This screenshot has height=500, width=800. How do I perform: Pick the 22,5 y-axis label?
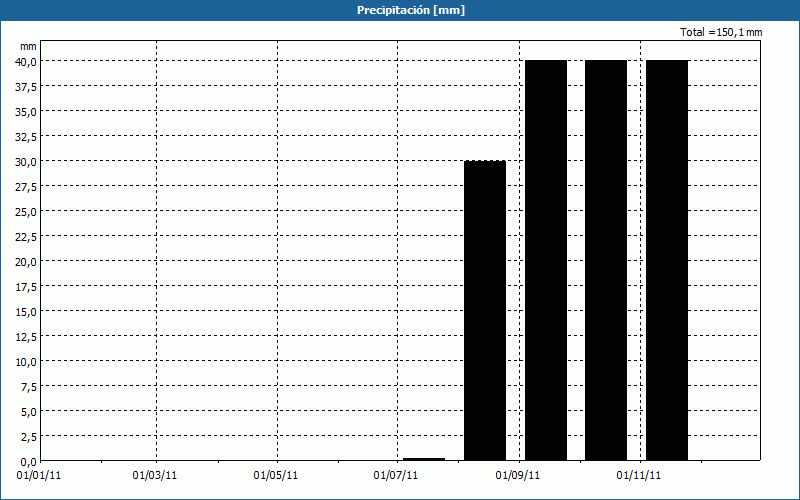(26, 237)
